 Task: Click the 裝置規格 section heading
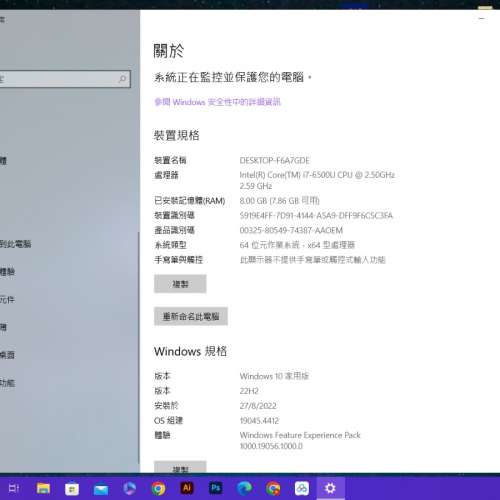point(176,135)
